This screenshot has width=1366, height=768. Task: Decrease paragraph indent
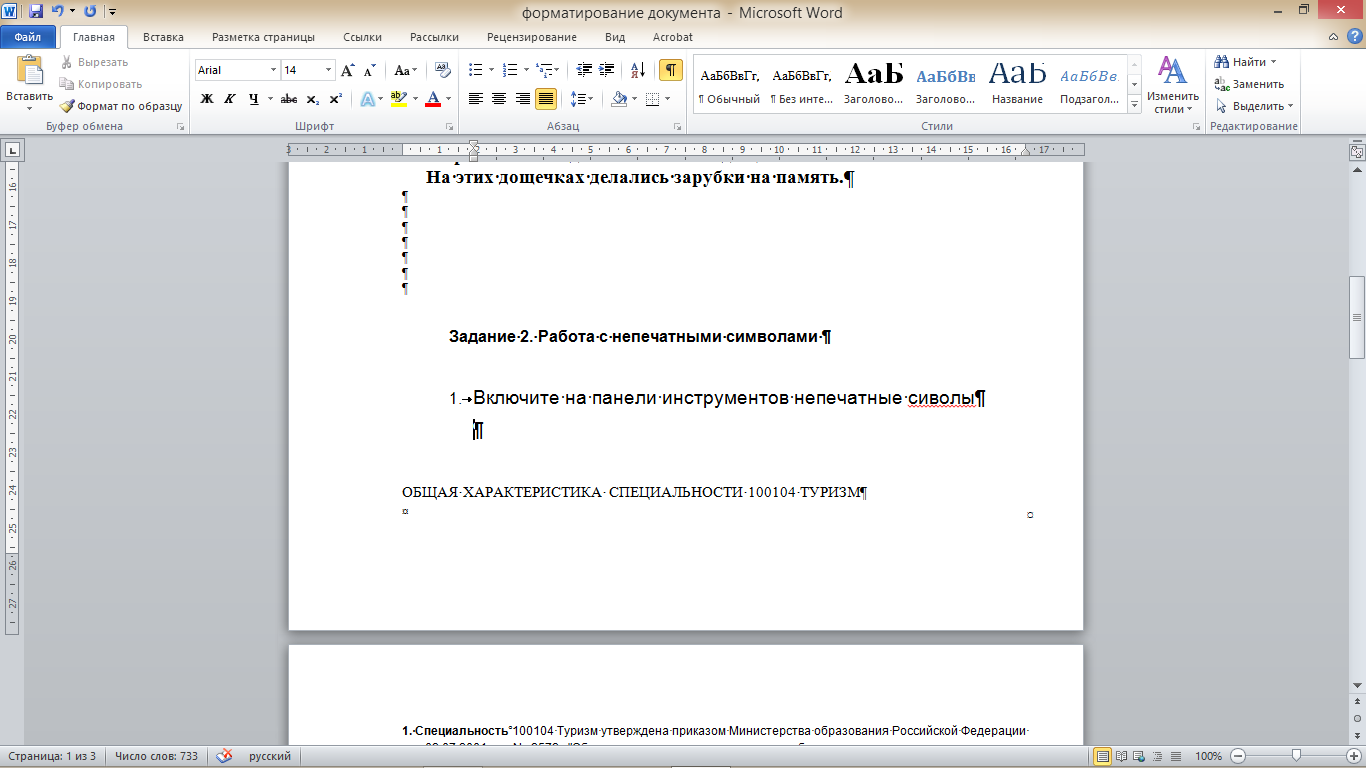tap(585, 70)
